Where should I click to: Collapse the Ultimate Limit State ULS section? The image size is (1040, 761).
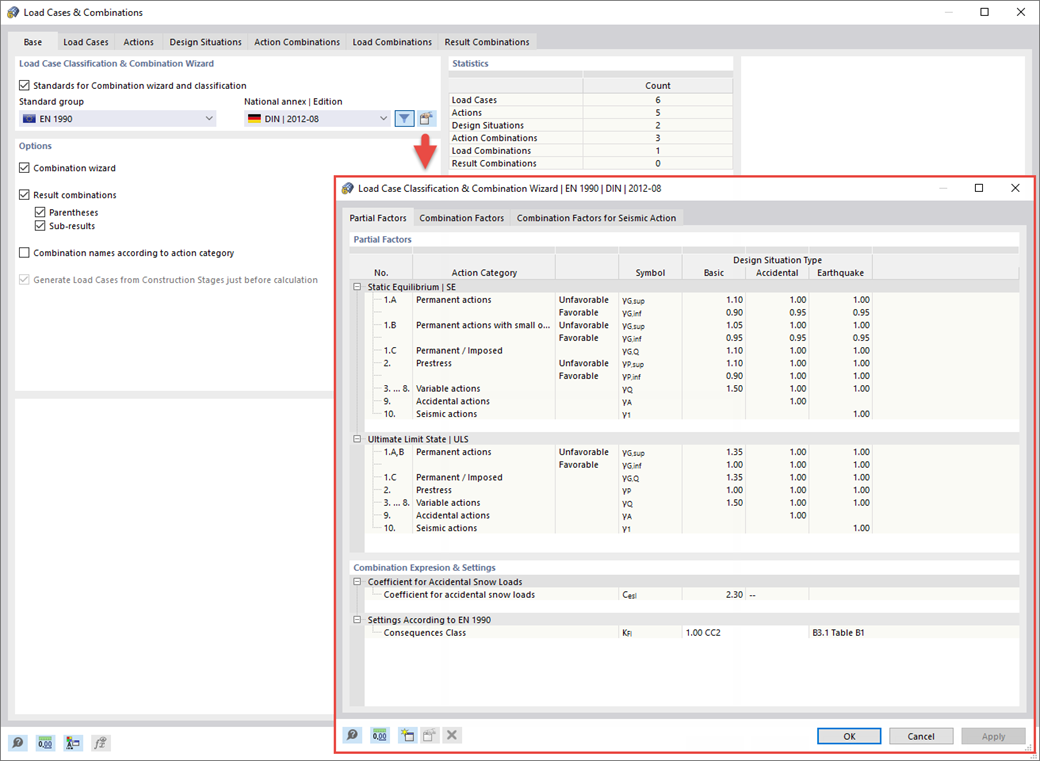click(356, 438)
